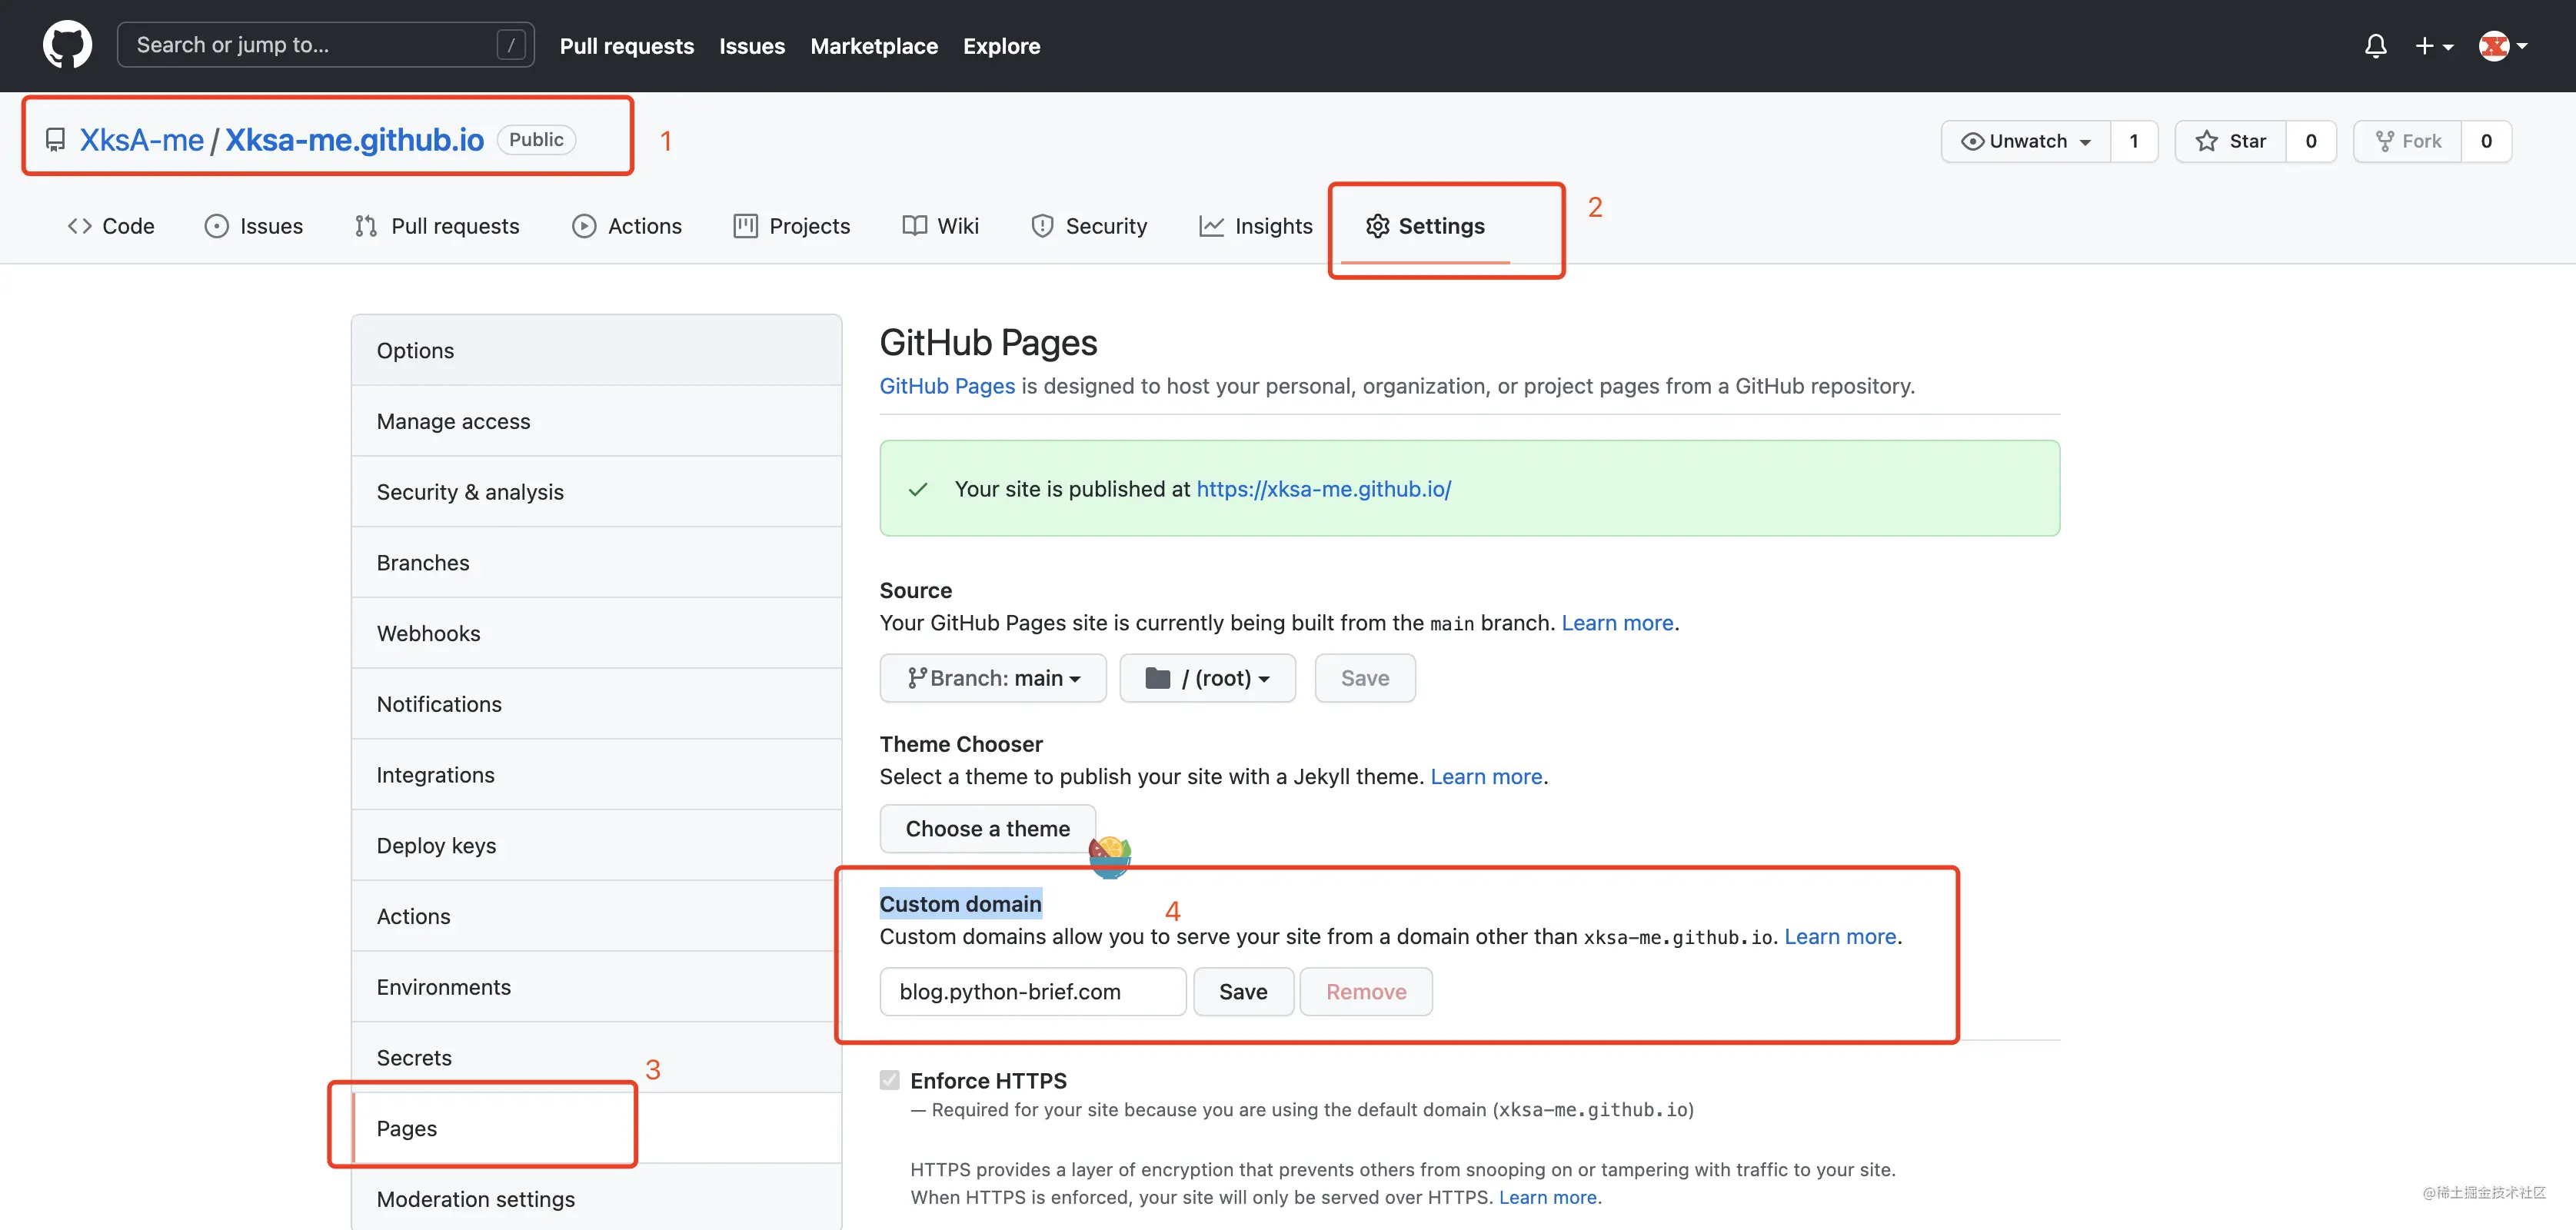The image size is (2576, 1230).
Task: Select Webhooks in settings sidebar
Action: (x=597, y=634)
